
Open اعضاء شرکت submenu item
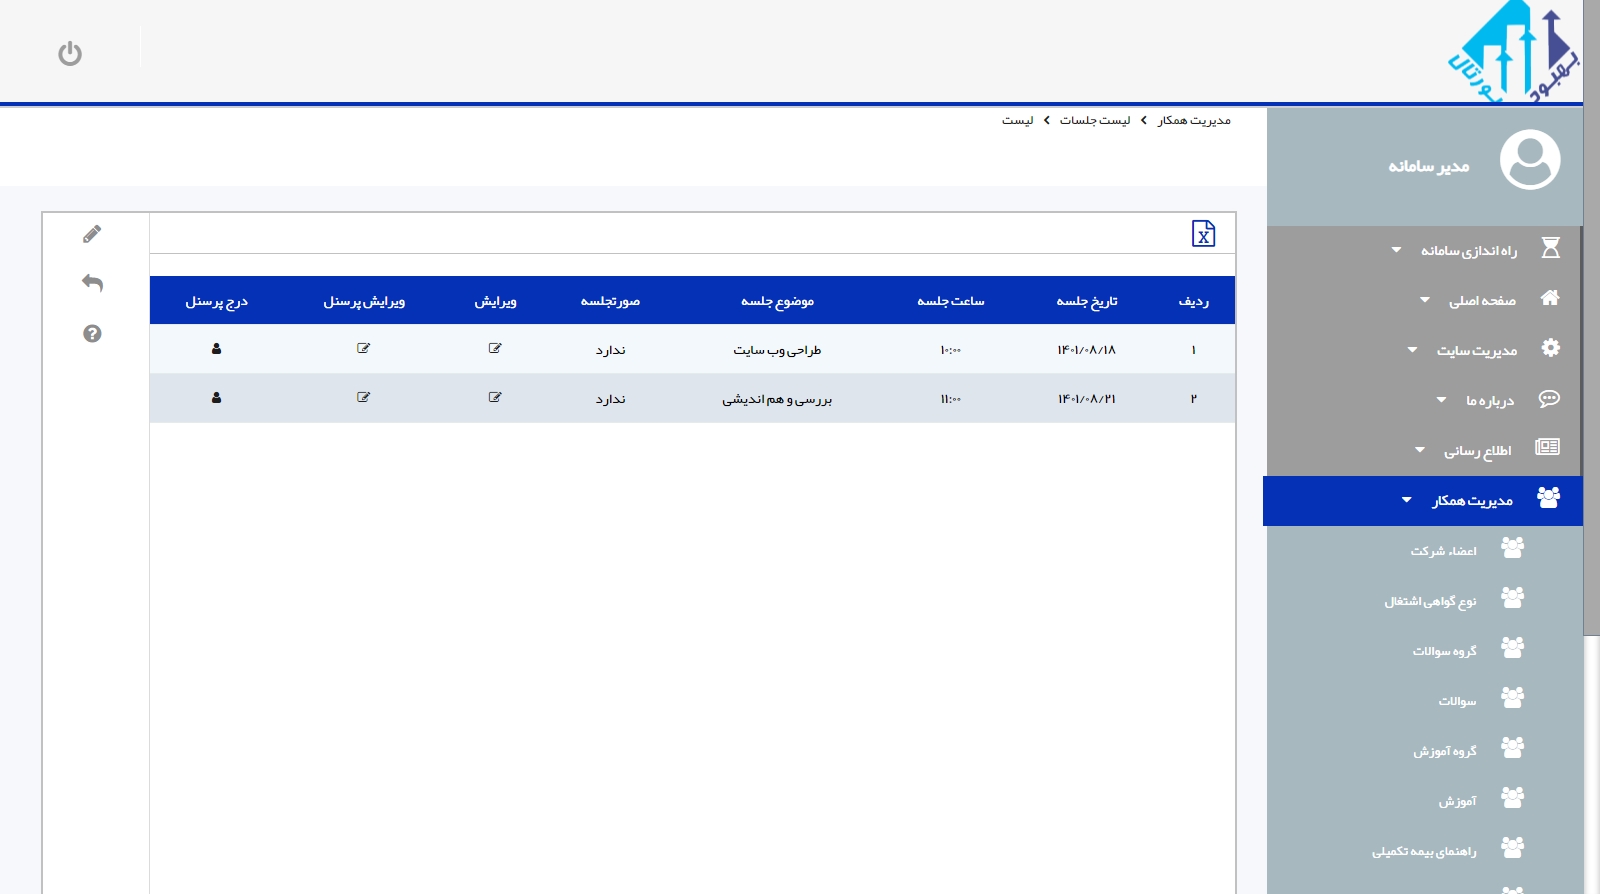click(x=1443, y=551)
